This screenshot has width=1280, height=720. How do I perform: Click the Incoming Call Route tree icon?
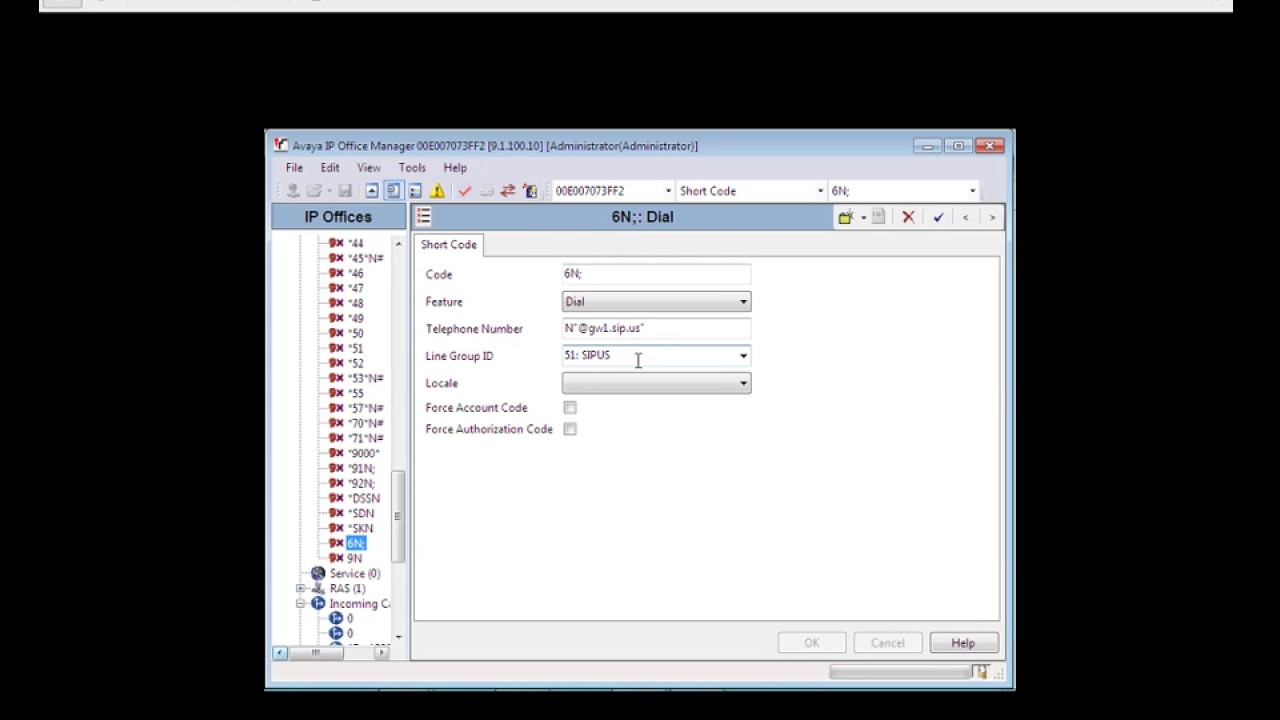[x=318, y=603]
